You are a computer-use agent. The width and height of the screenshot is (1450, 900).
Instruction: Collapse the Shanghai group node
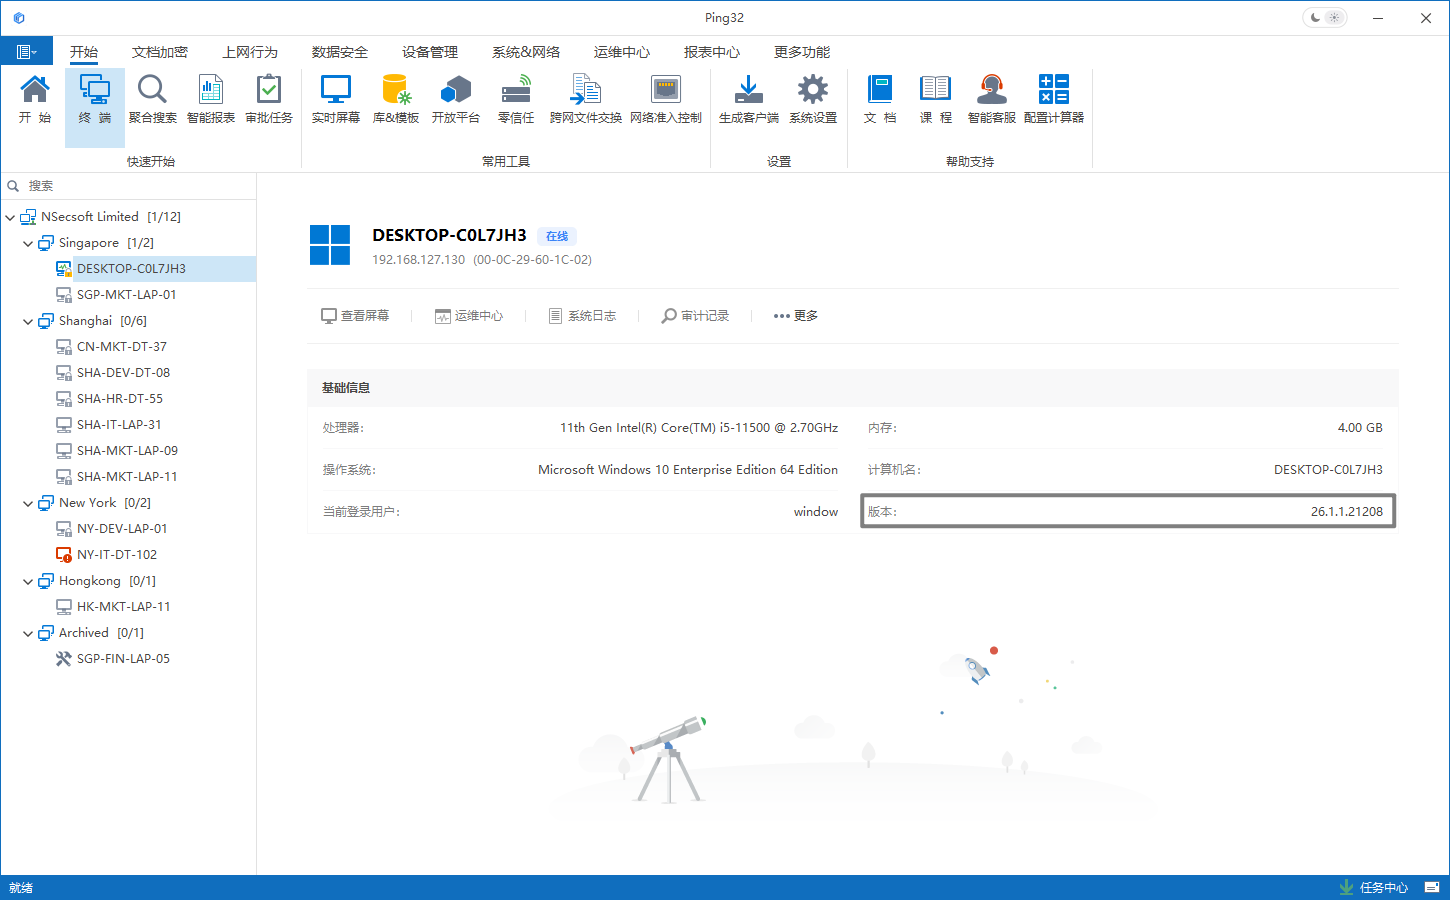point(28,321)
